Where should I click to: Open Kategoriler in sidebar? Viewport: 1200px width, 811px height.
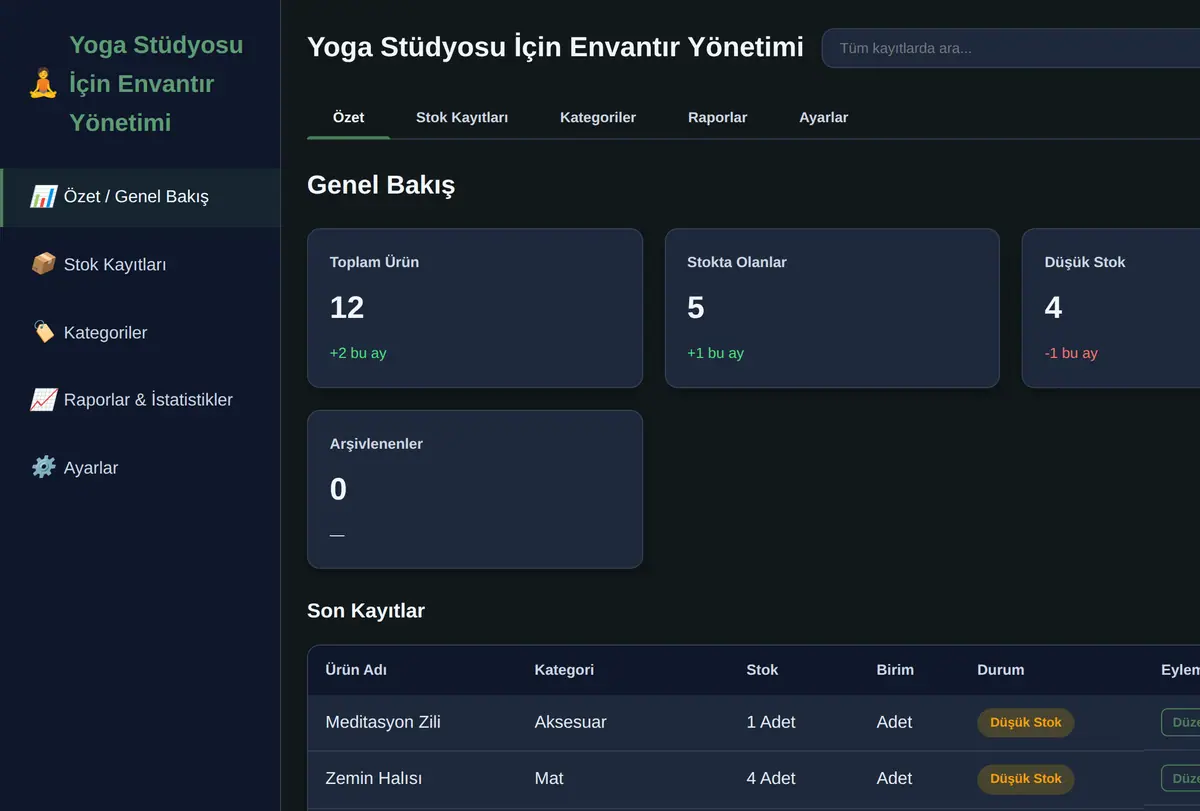(x=140, y=333)
